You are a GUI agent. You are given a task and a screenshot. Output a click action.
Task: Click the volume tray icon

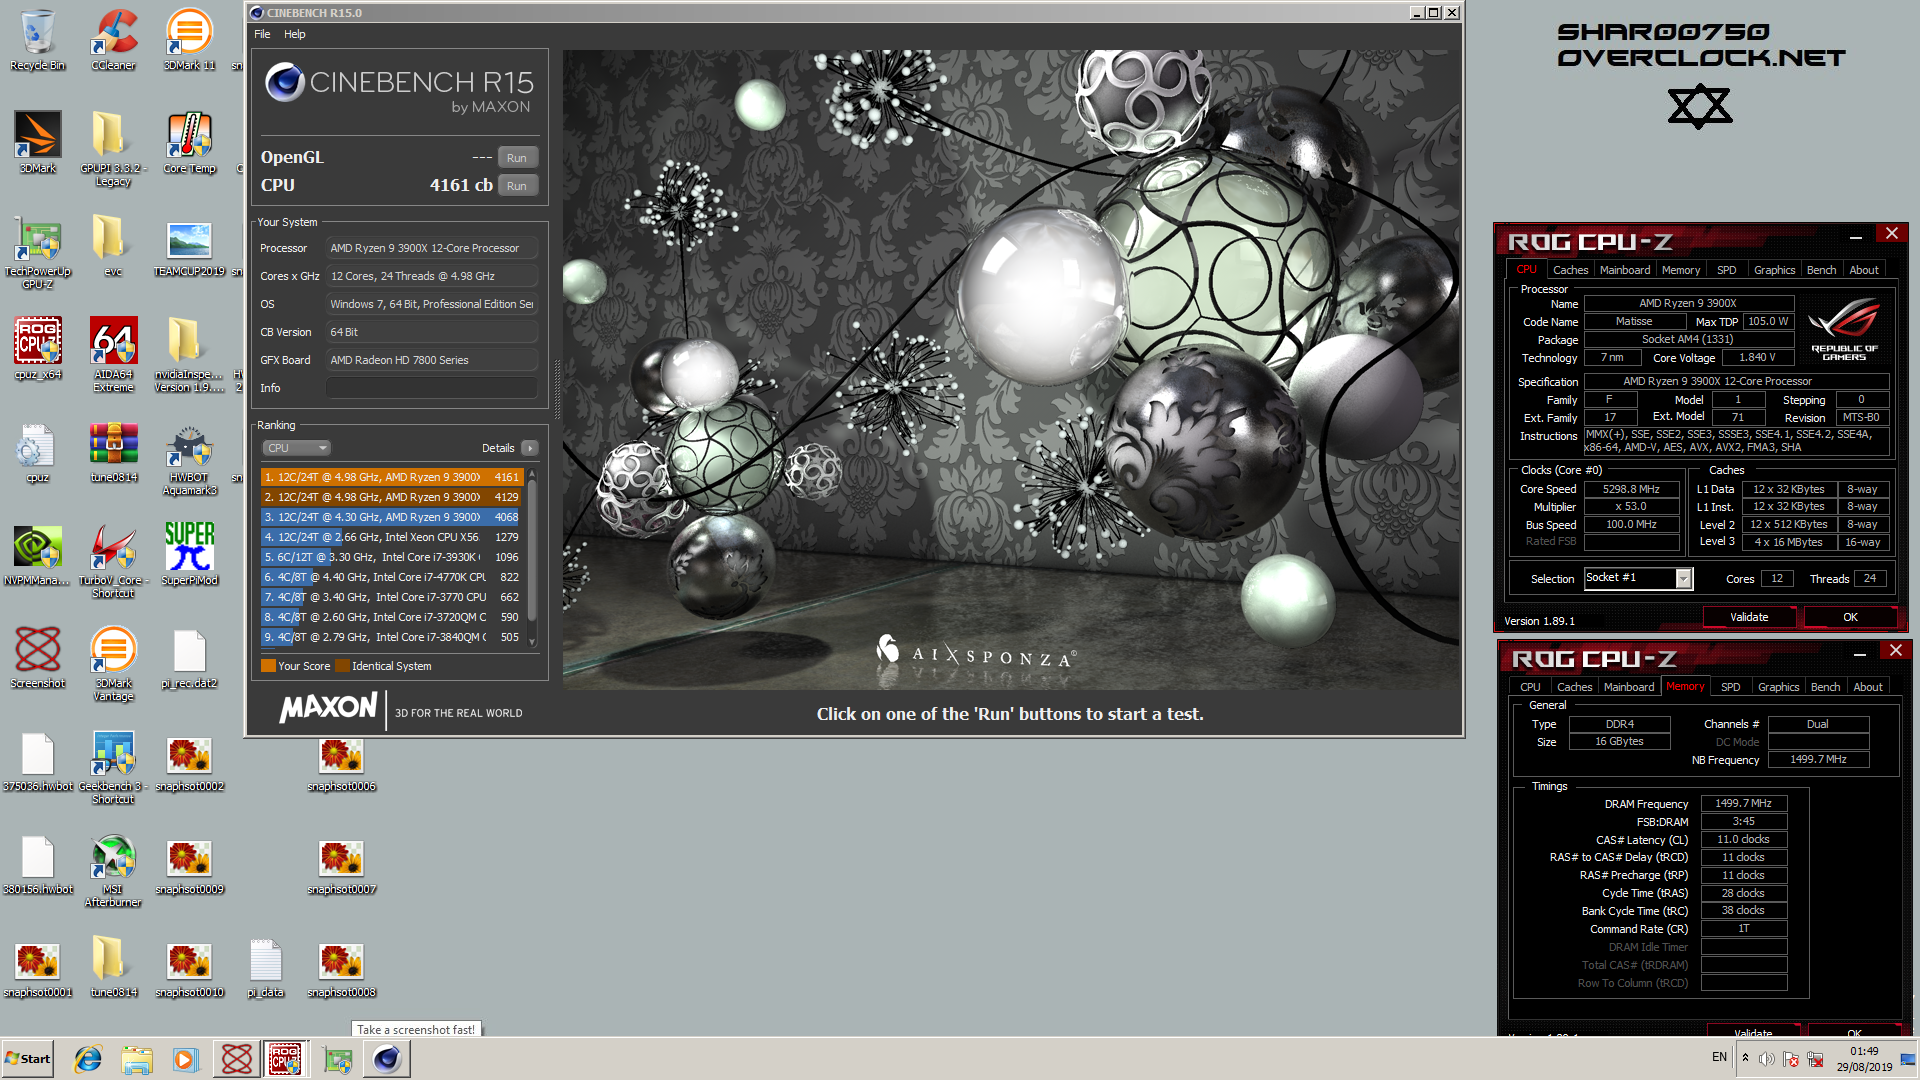click(1767, 1058)
